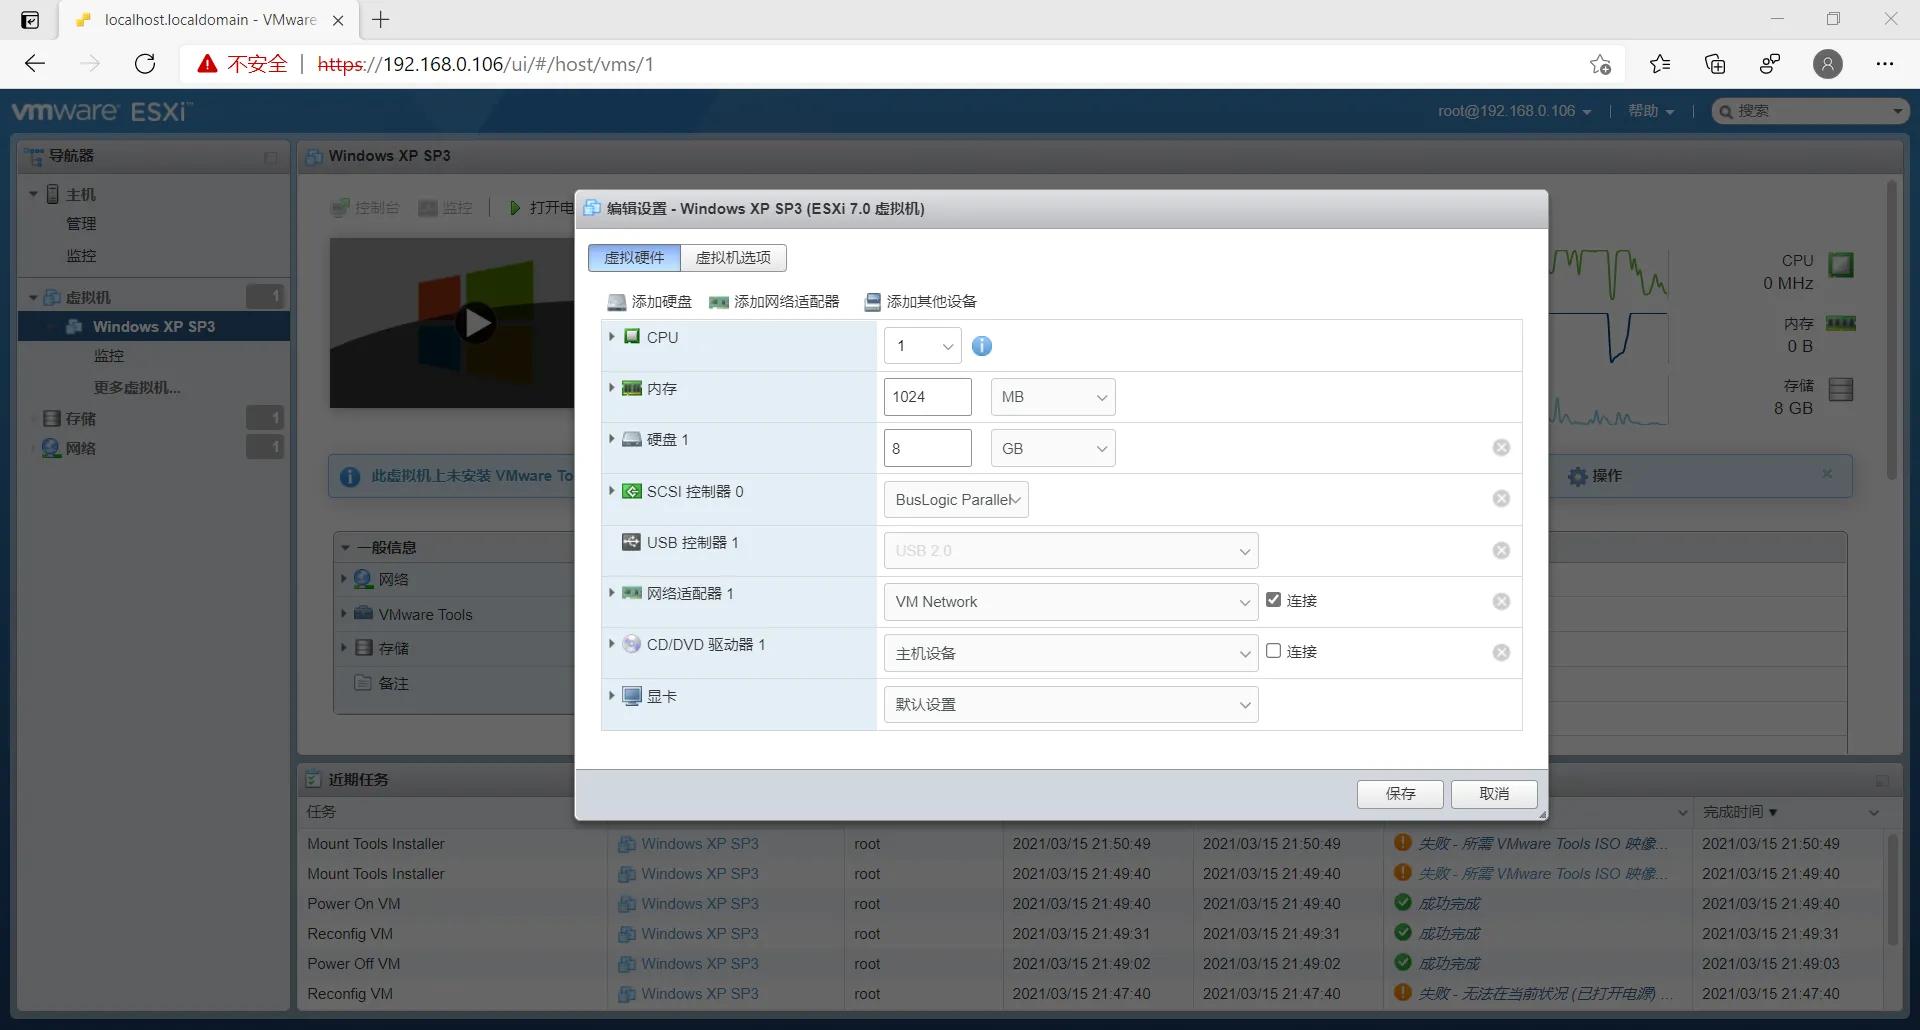1920x1030 pixels.
Task: Play the Windows XP SP3 console preview
Action: pyautogui.click(x=477, y=322)
